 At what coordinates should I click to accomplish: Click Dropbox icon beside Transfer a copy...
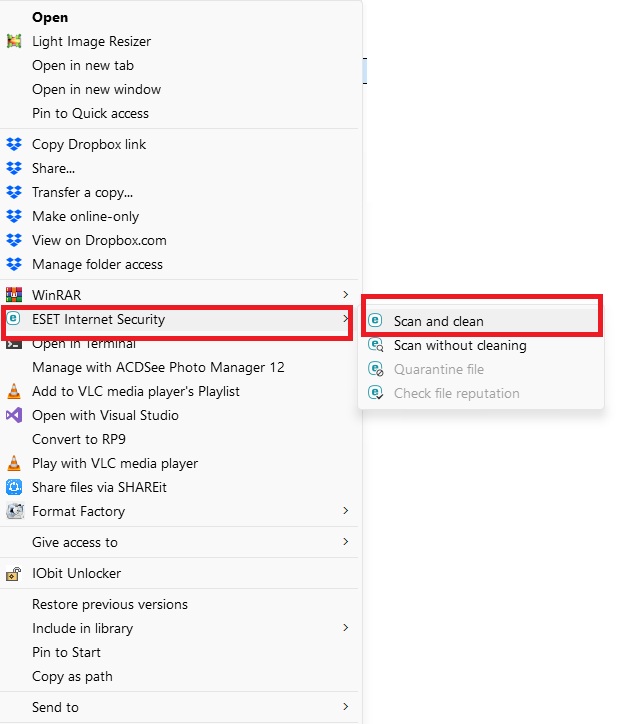coord(14,192)
